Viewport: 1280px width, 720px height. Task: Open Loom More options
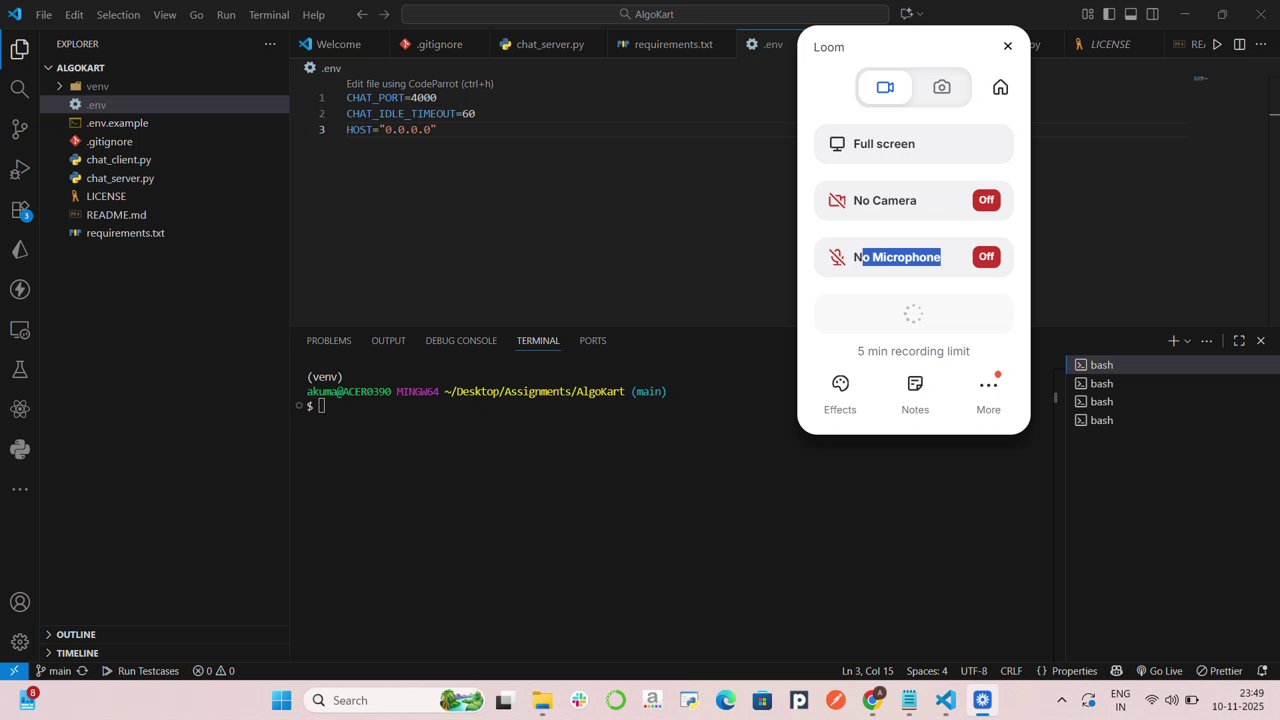coord(988,394)
